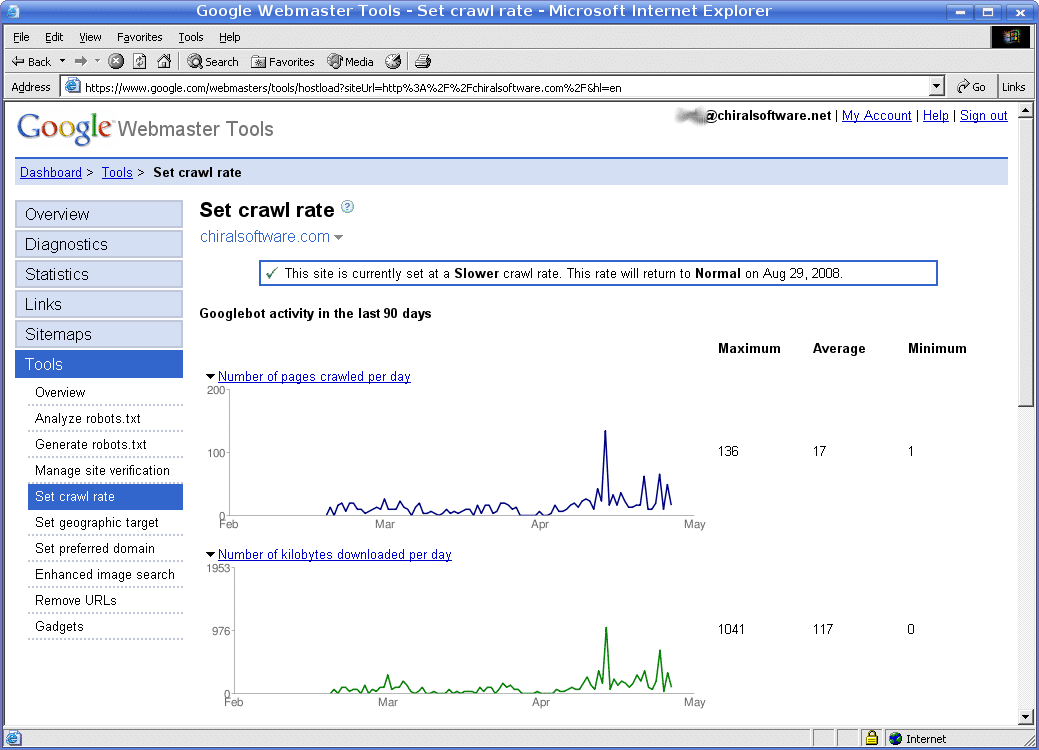Open the Favorites toolbar button

click(x=282, y=62)
